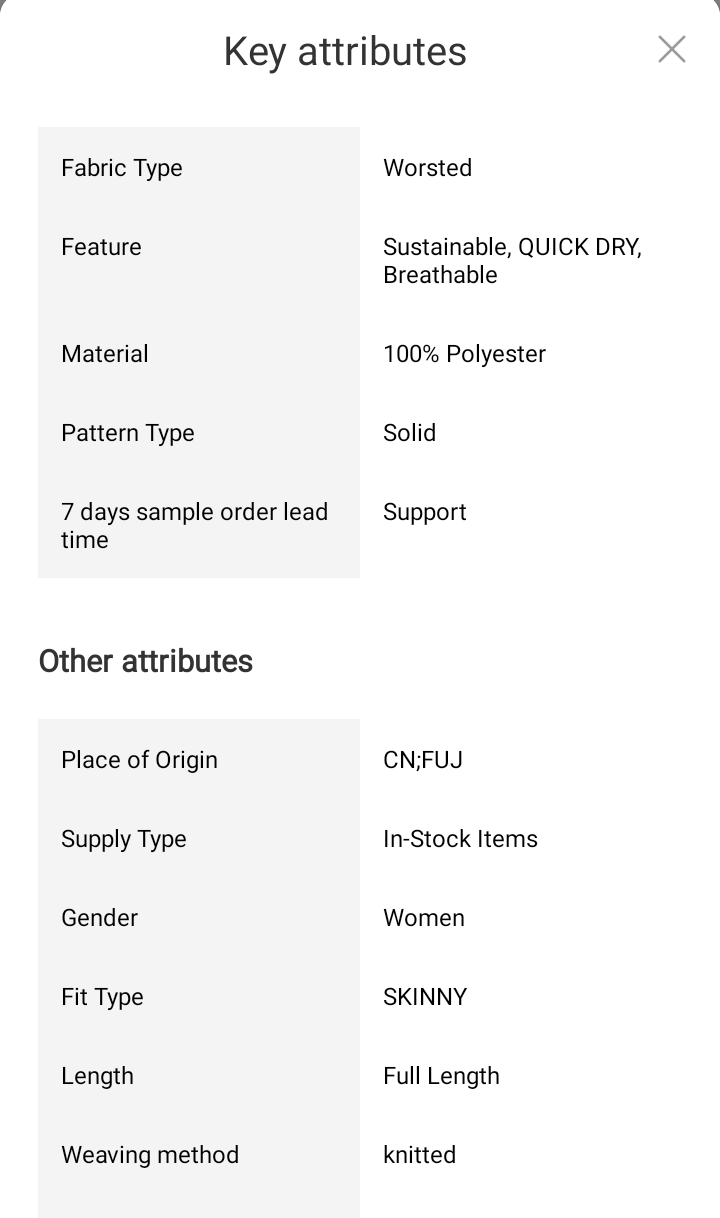Tap Sustainable, QUICK DRY, Breathable value
This screenshot has height=1218, width=720.
pyautogui.click(x=511, y=261)
